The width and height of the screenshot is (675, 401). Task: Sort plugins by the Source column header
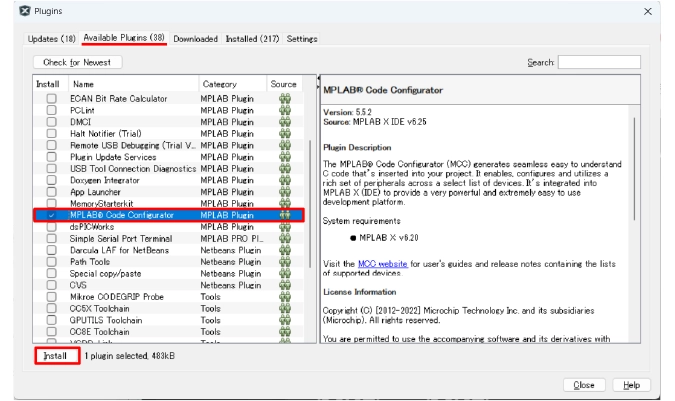pyautogui.click(x=283, y=84)
